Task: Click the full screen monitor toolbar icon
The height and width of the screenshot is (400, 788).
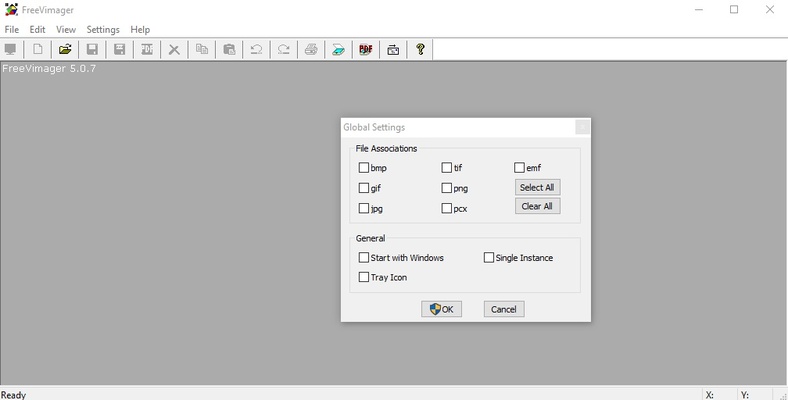Action: click(11, 49)
